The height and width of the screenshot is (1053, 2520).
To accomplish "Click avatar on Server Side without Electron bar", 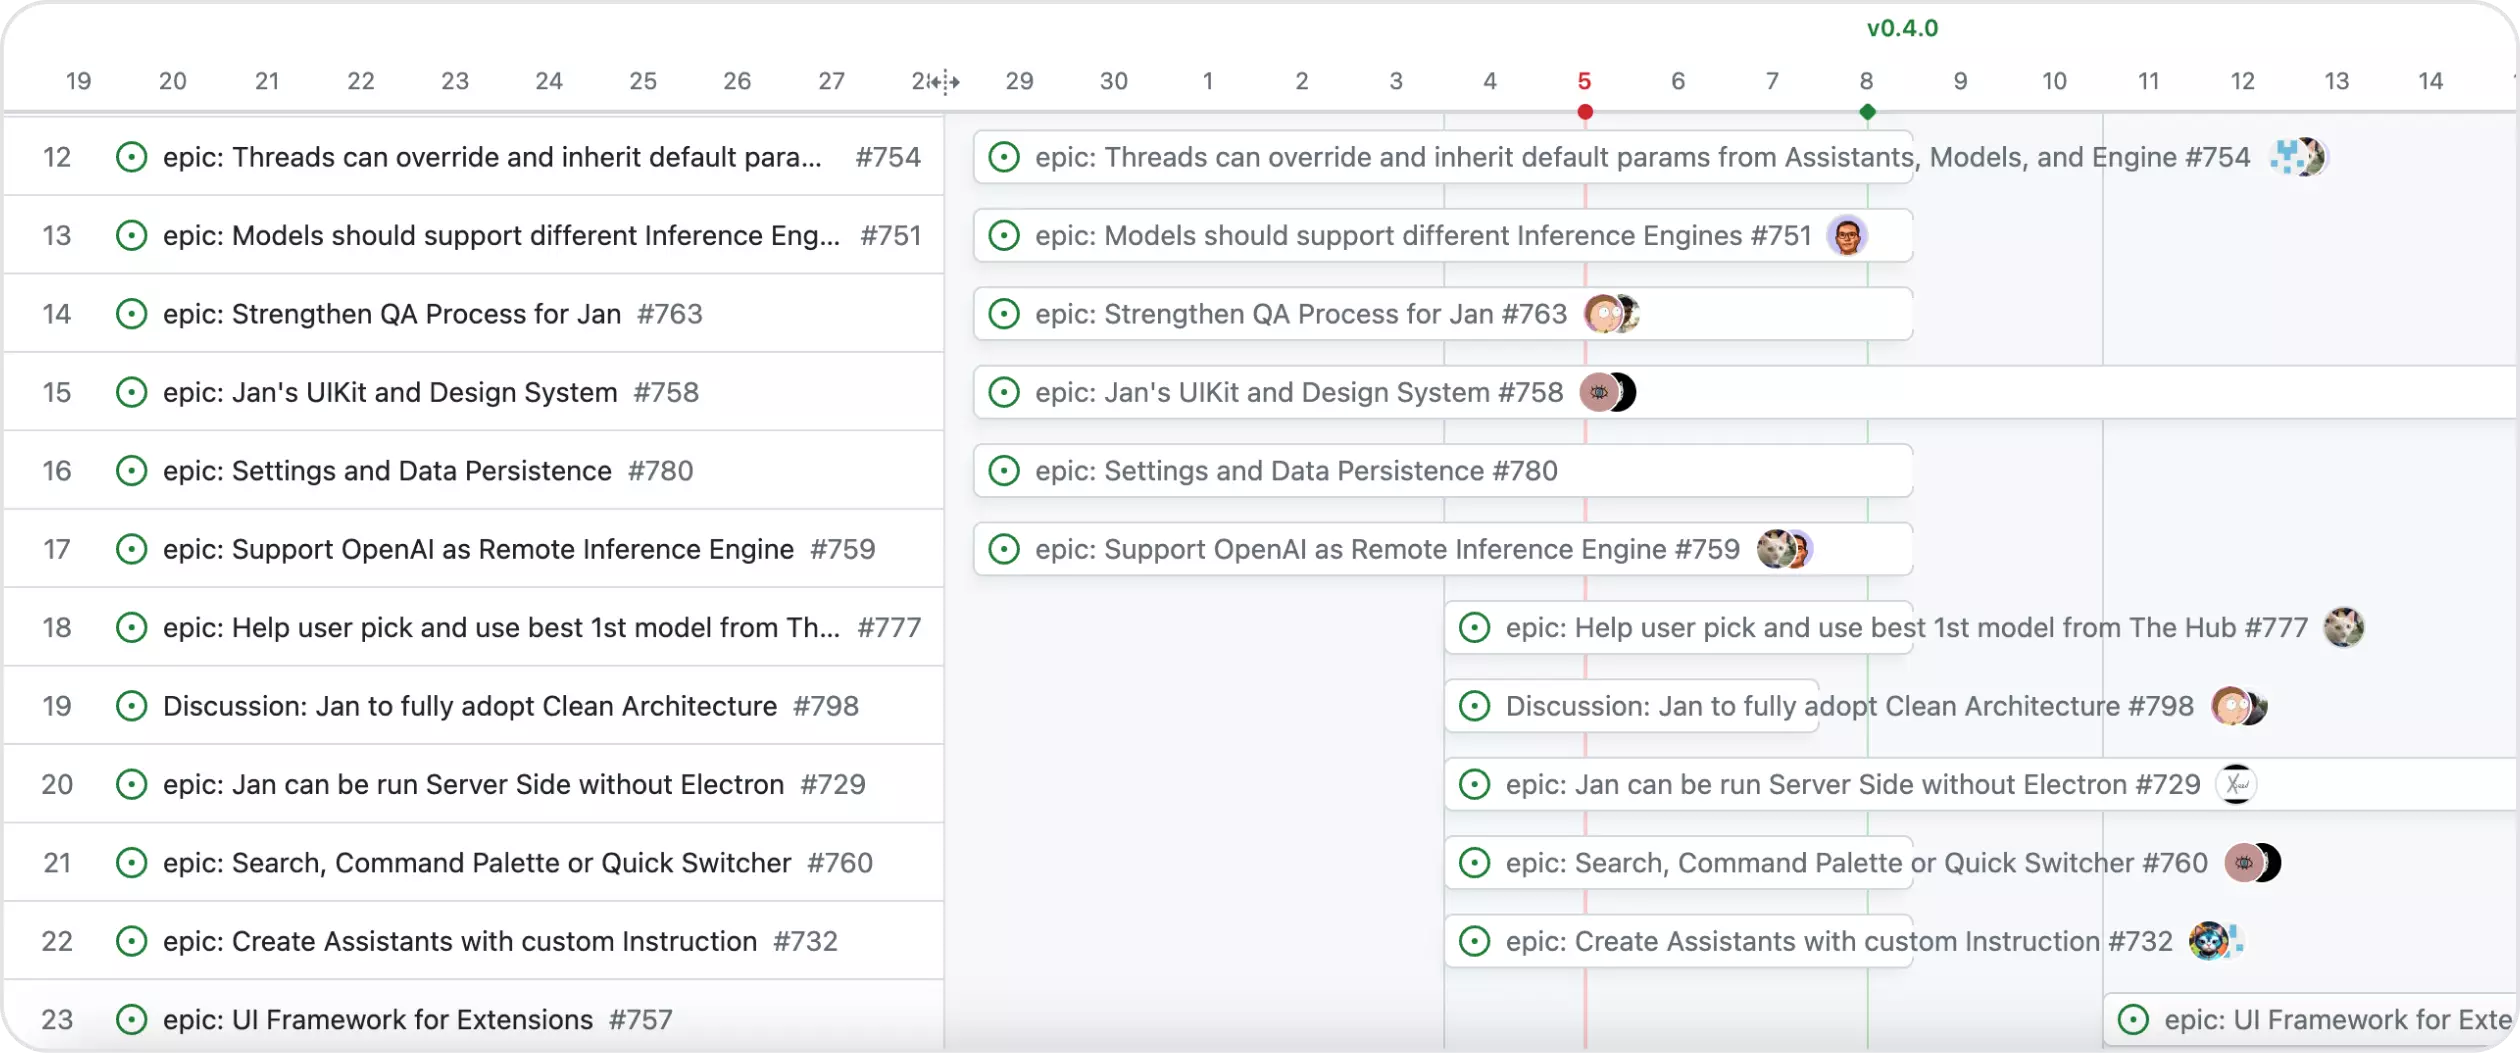I will [x=2236, y=785].
